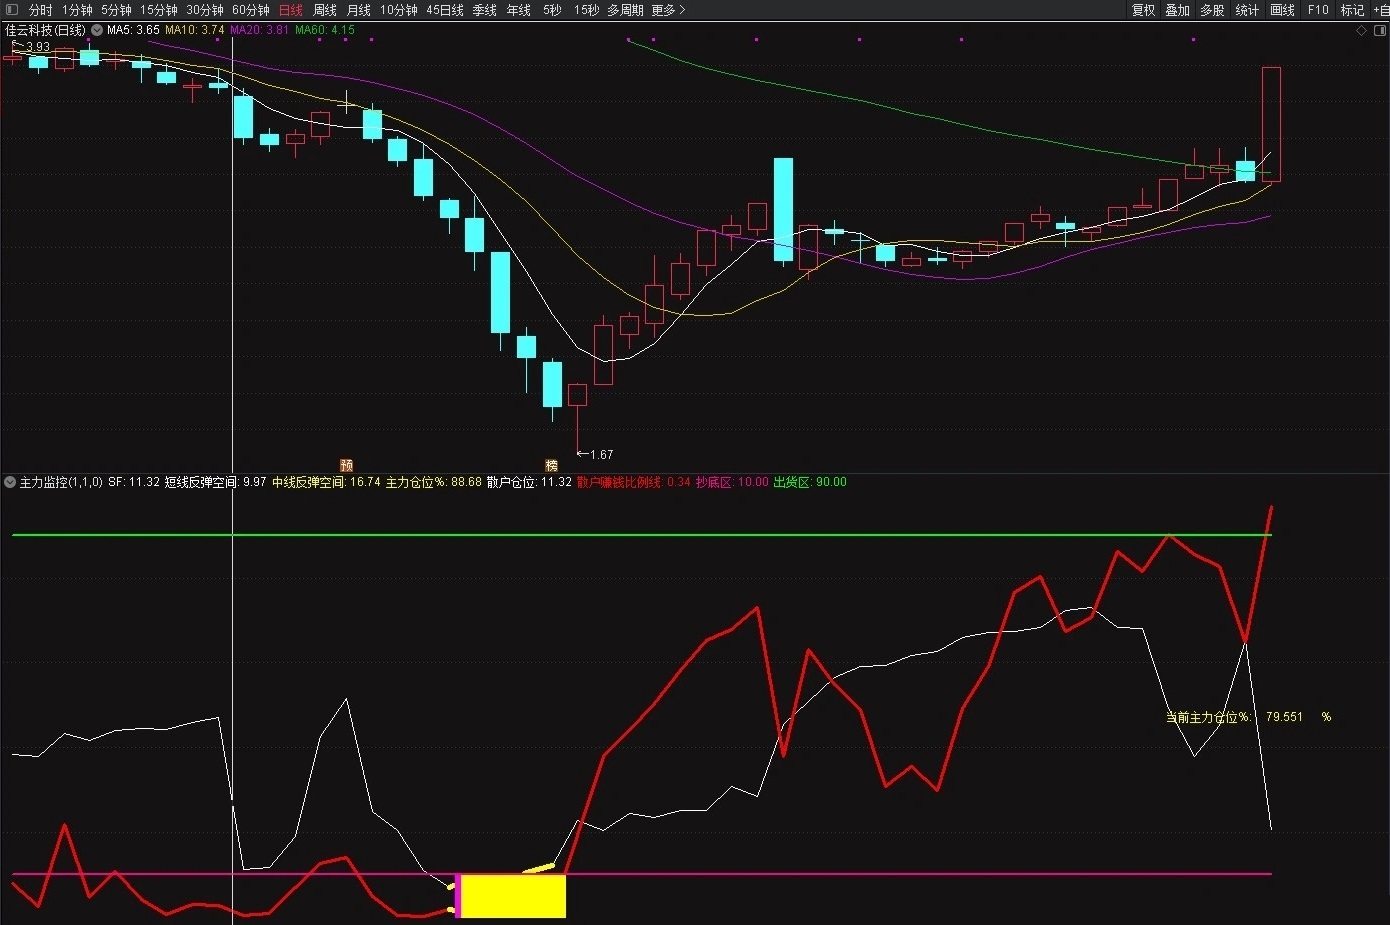
Task: Click the diamond icon in the chart's top-right corner
Action: 1361,30
